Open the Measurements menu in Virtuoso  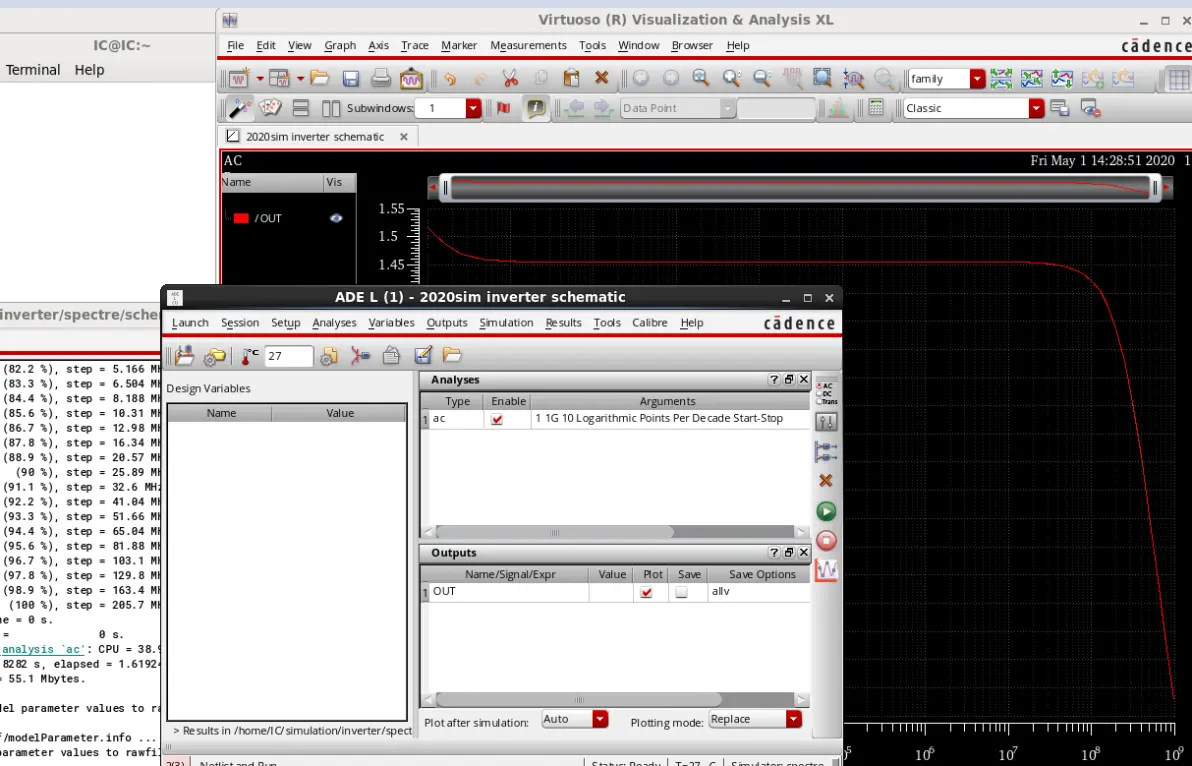coord(528,46)
